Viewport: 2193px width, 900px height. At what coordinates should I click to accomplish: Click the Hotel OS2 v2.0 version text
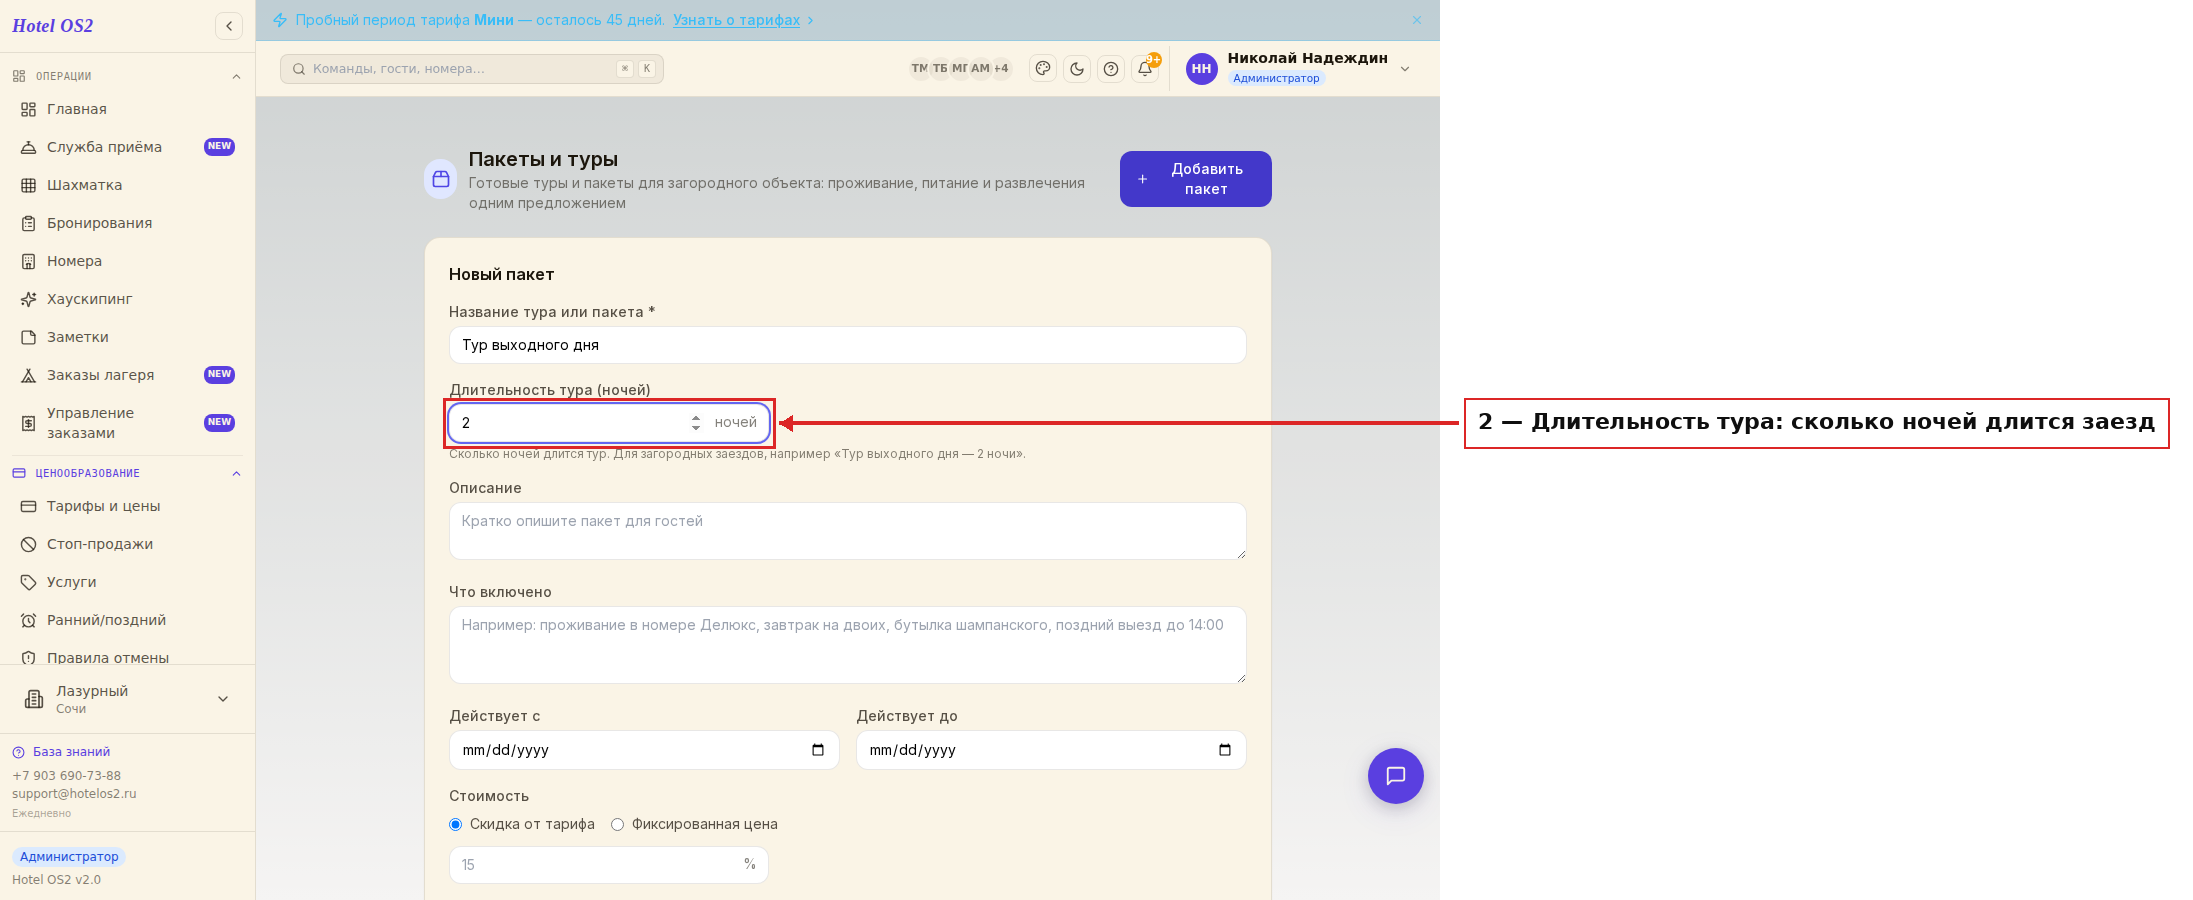click(56, 880)
